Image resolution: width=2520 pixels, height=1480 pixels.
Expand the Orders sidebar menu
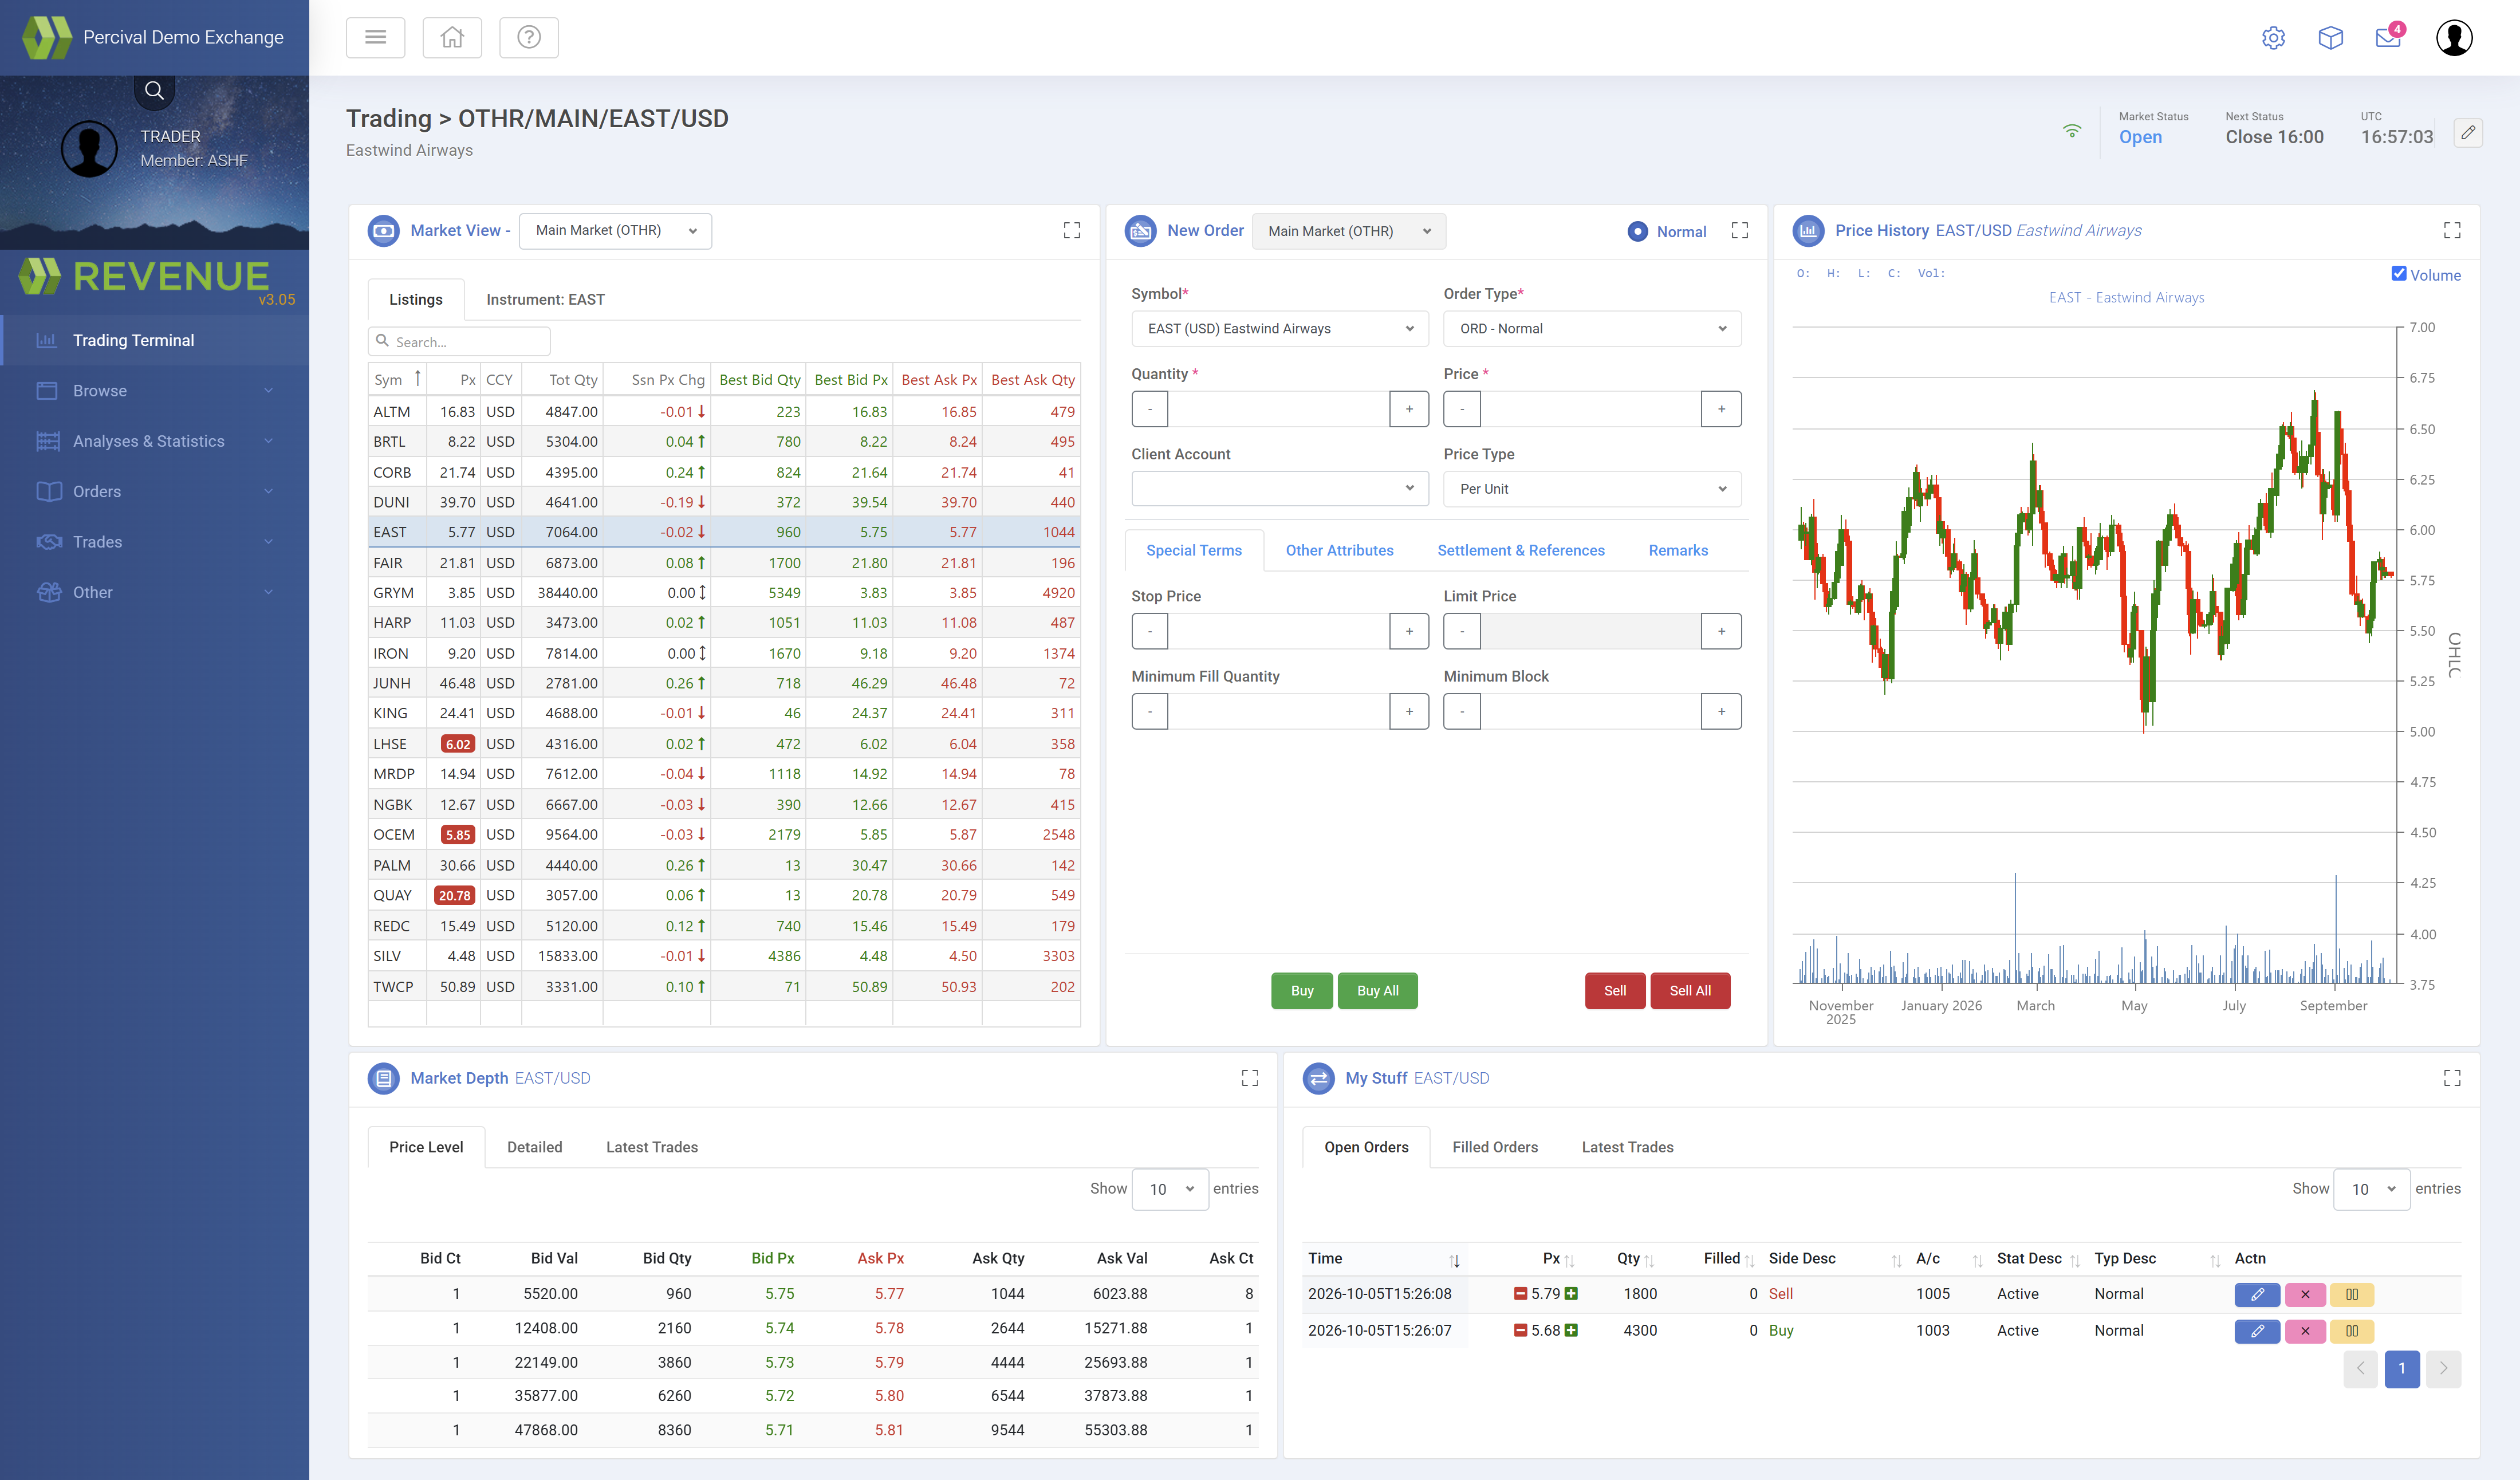point(155,492)
